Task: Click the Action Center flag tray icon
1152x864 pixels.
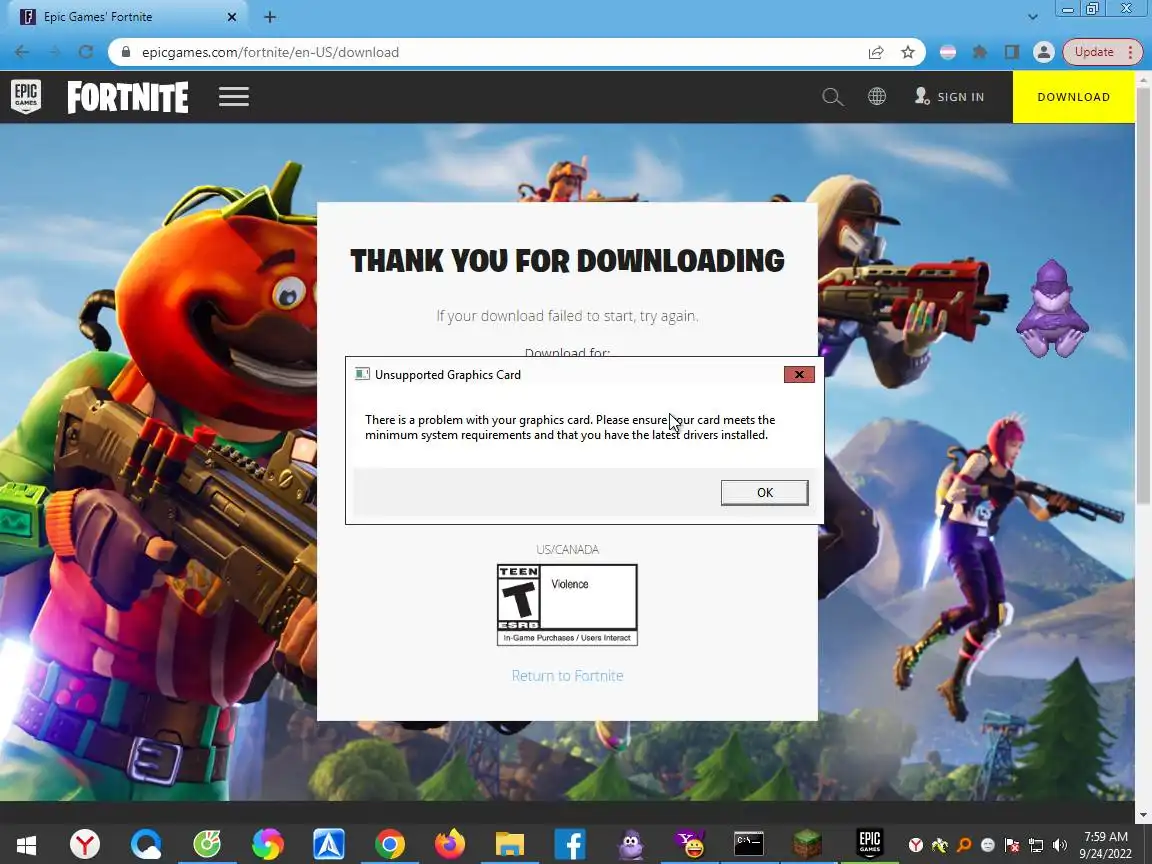Action: [1012, 845]
